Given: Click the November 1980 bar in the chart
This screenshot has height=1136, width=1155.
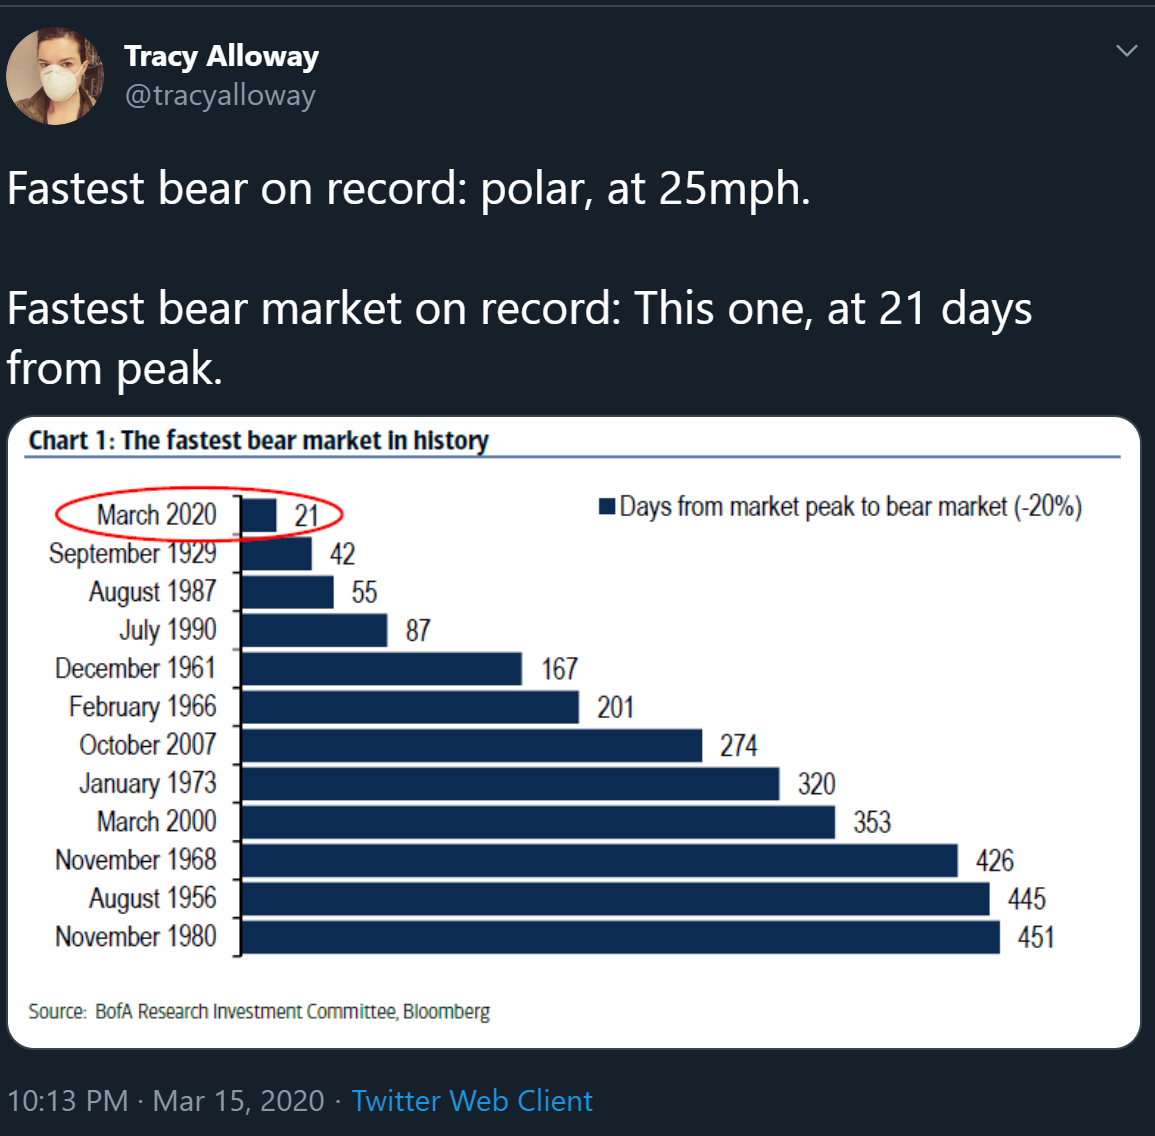Looking at the screenshot, I should click(620, 937).
